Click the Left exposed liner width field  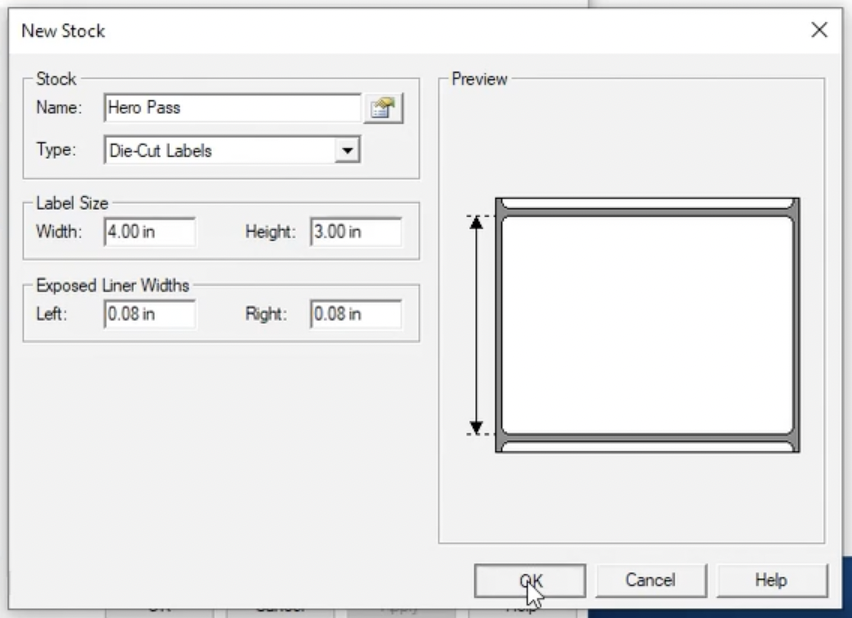[x=149, y=314]
